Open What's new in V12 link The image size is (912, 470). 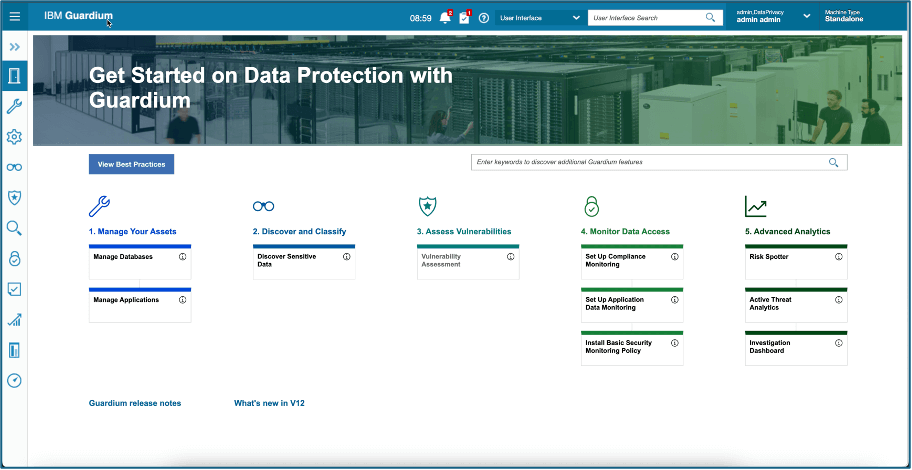[x=269, y=403]
